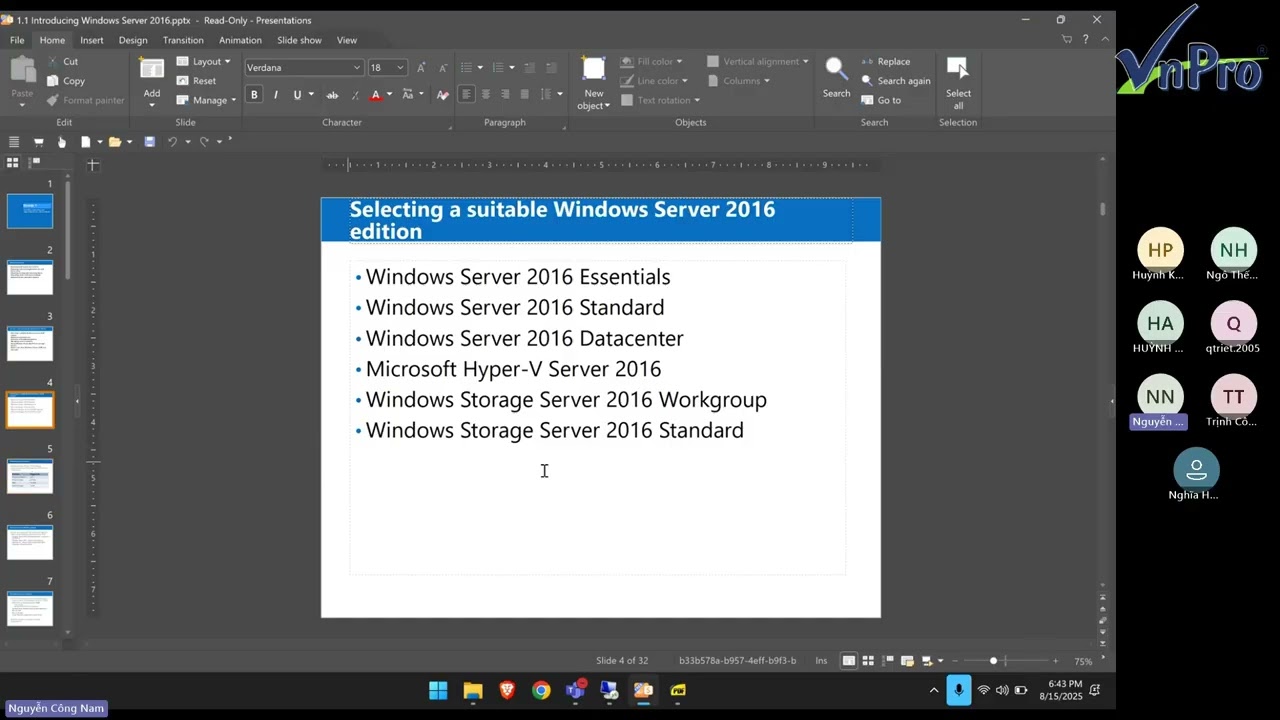
Task: Open a file with the folder icon
Action: (x=115, y=142)
